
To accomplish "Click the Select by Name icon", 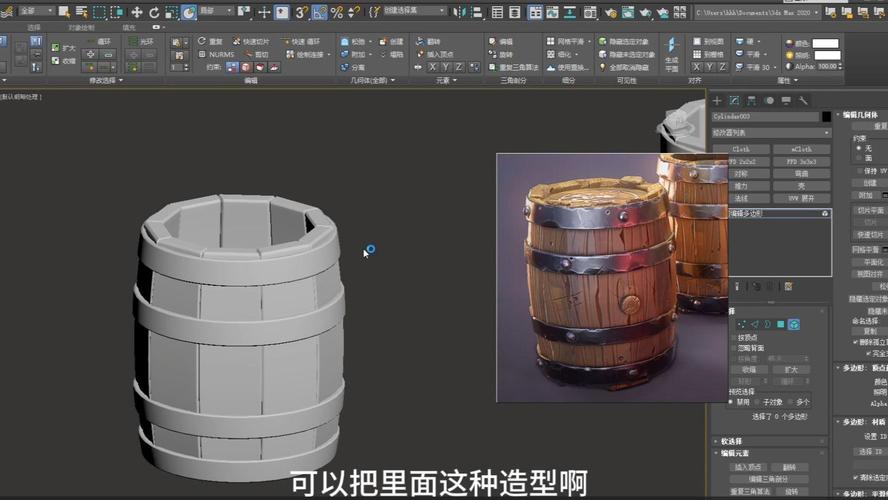I will coord(82,12).
